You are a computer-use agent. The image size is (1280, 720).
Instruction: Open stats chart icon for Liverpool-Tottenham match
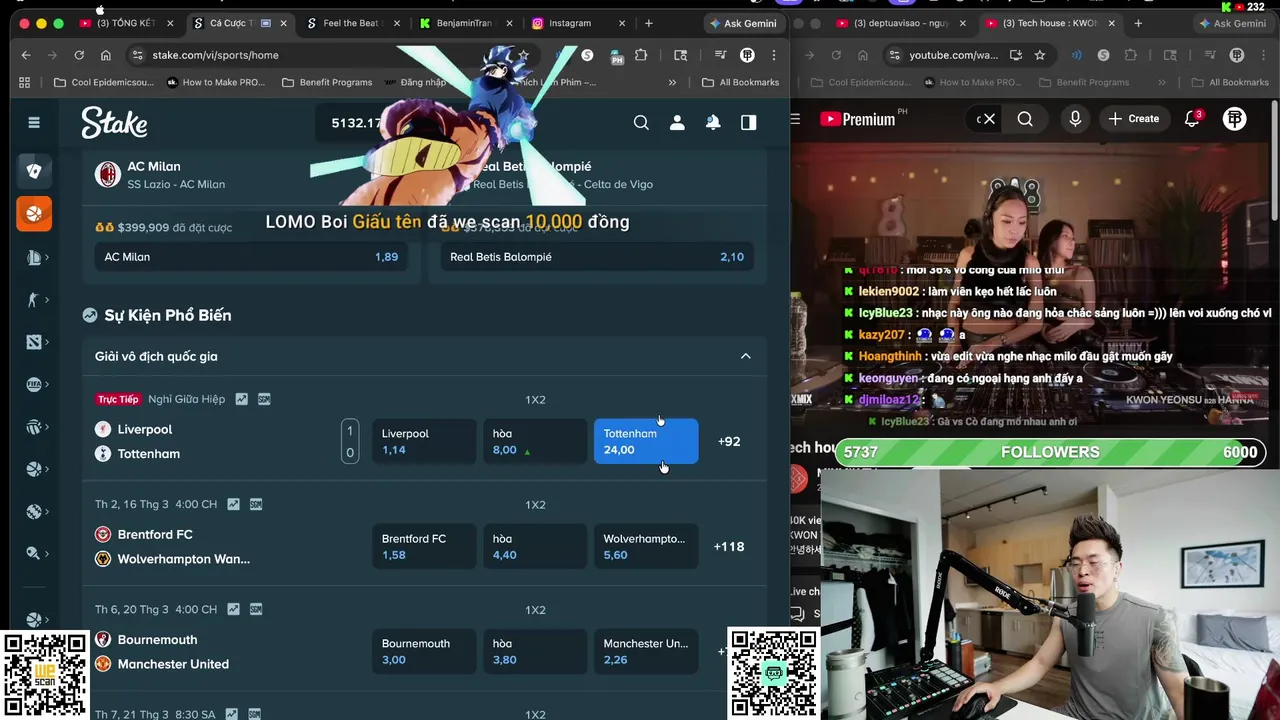click(x=241, y=399)
